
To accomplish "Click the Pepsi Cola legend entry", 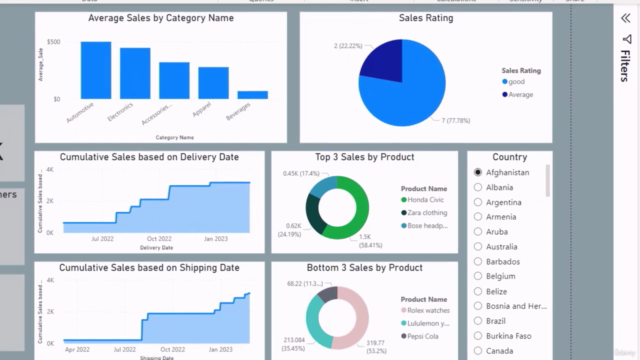I will click(x=420, y=336).
